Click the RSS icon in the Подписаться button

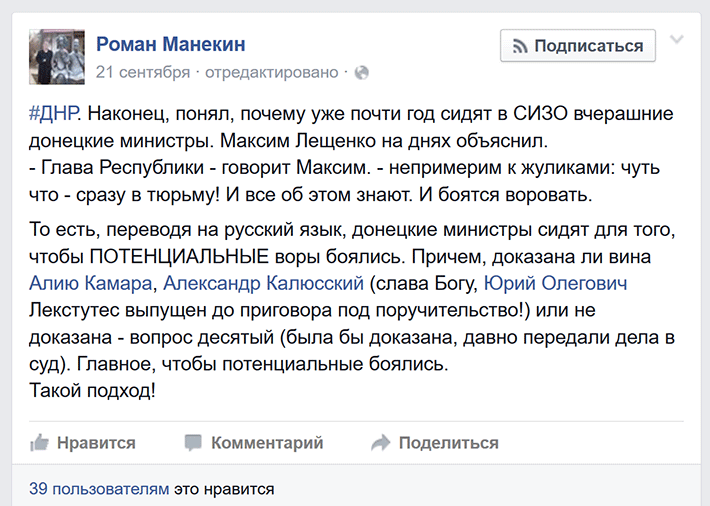520,46
